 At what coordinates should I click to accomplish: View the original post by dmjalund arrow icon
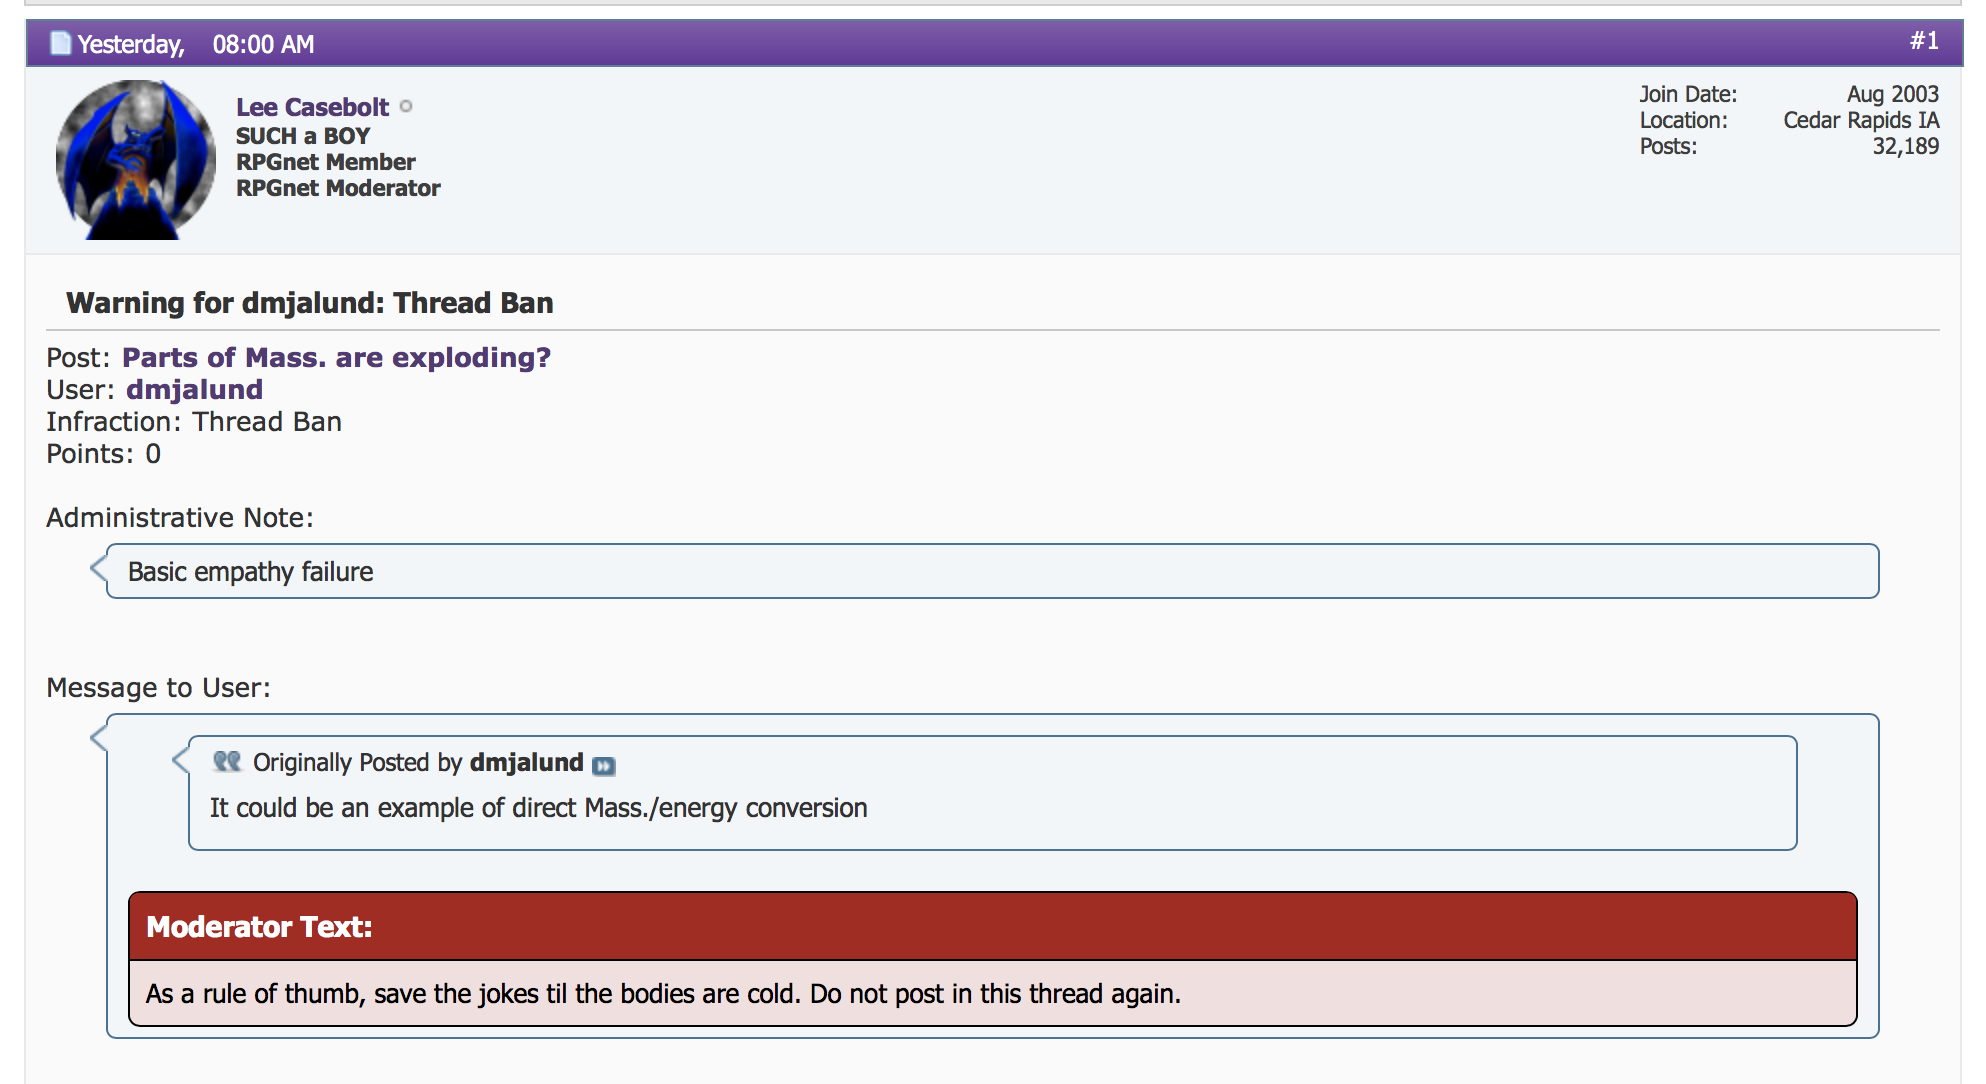point(603,765)
